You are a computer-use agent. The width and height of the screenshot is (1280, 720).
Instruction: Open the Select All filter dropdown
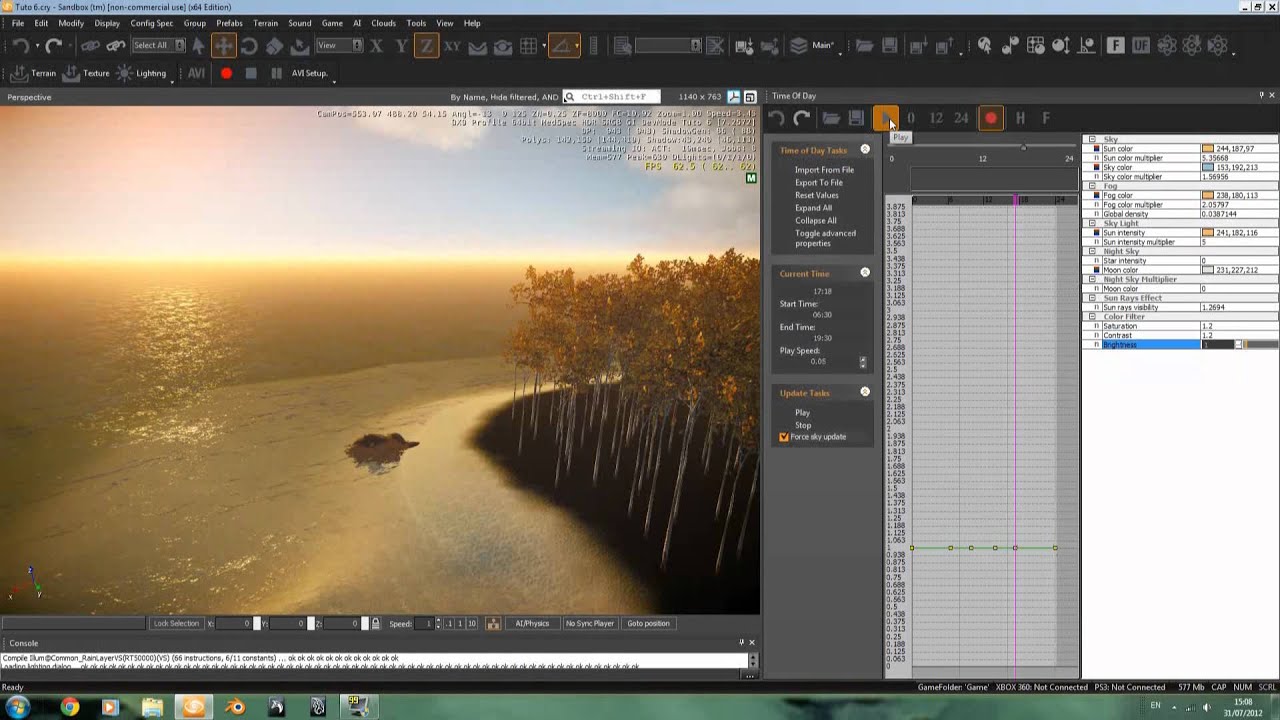[157, 45]
